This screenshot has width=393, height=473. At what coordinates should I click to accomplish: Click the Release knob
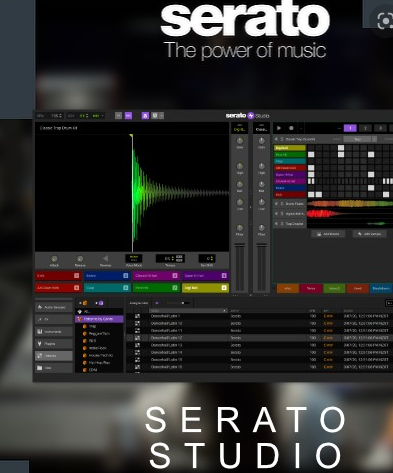point(80,259)
